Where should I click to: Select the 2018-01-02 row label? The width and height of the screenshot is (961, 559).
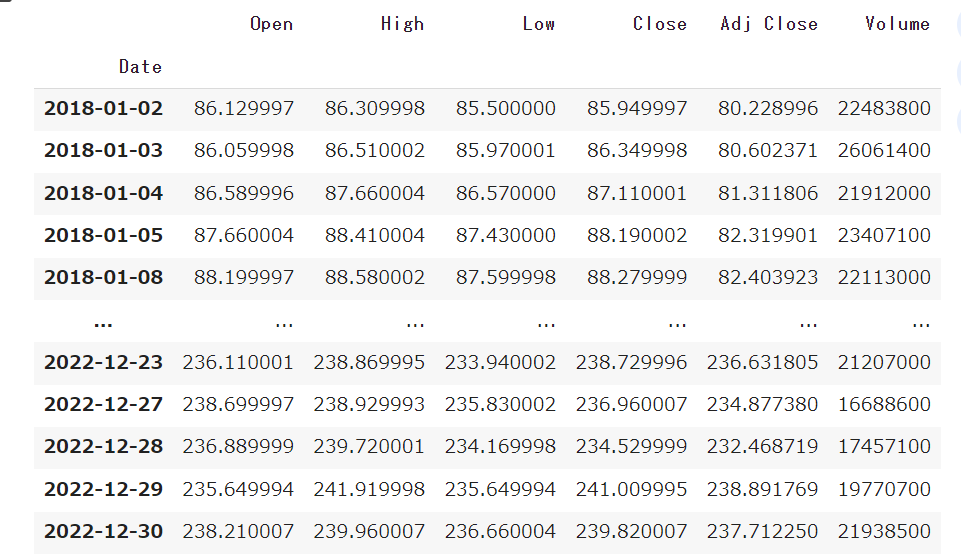tap(104, 108)
